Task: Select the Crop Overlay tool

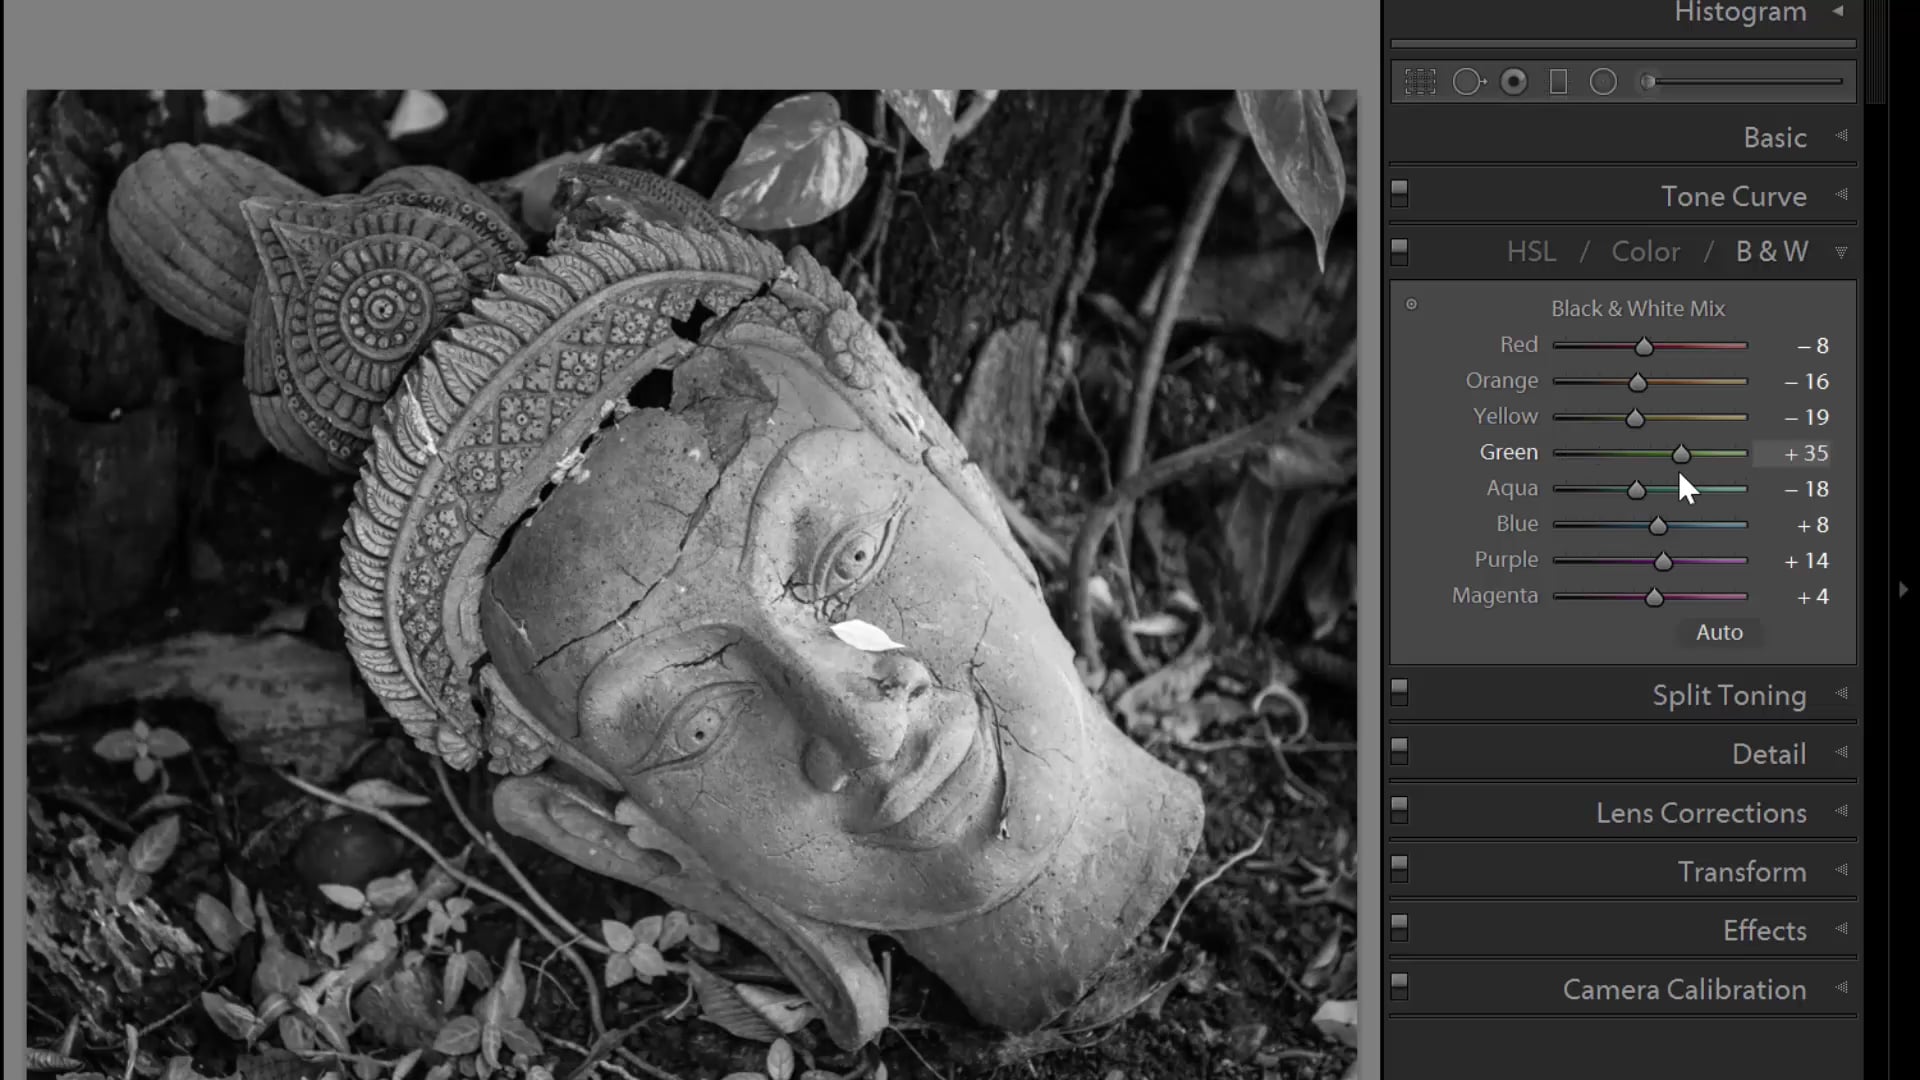Action: pos(1421,82)
